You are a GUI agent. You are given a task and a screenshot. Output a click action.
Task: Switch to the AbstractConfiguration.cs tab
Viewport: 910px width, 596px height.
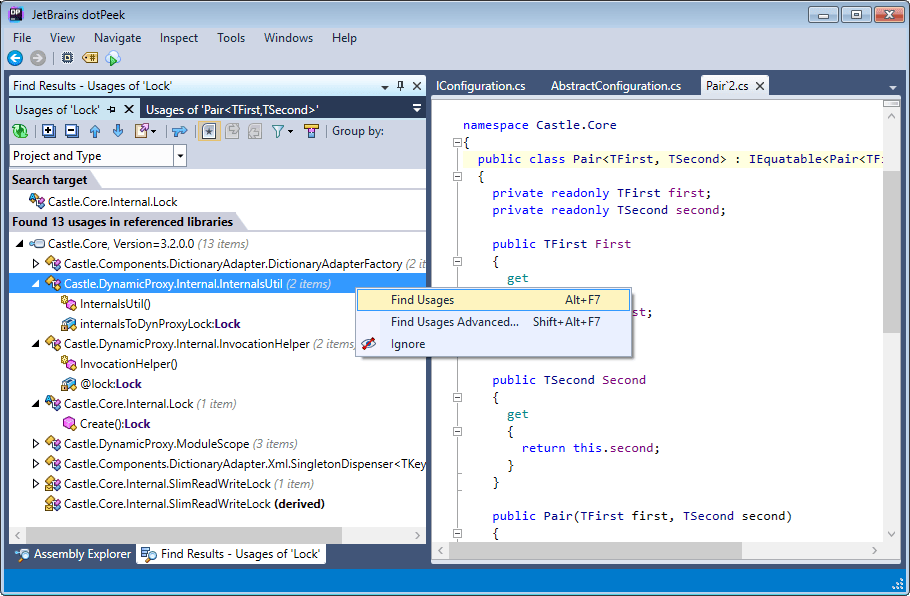coord(615,86)
